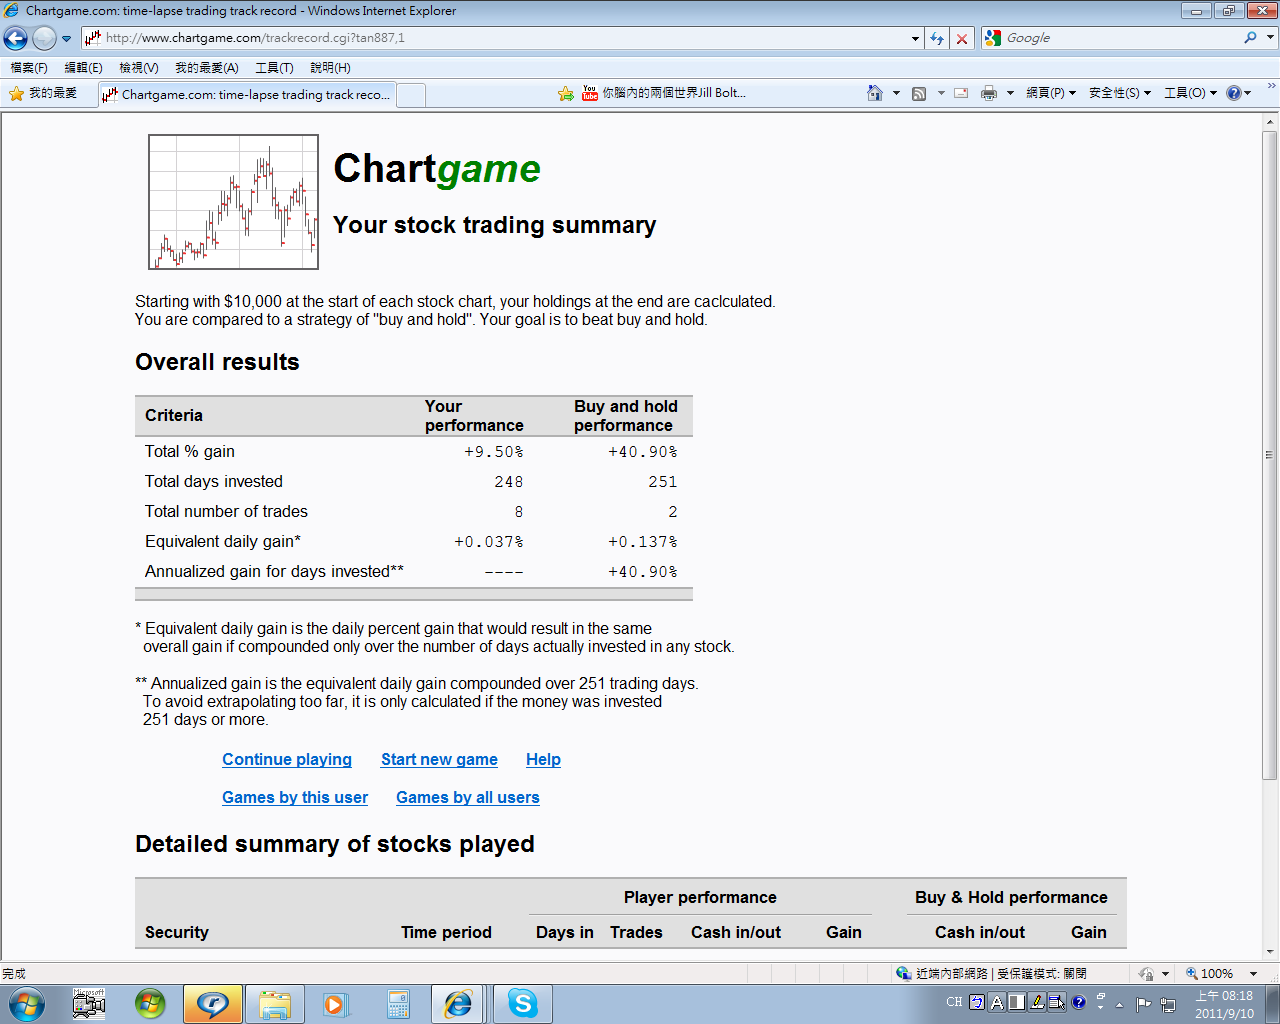Click the Start new game link
The height and width of the screenshot is (1024, 1280).
(x=439, y=759)
